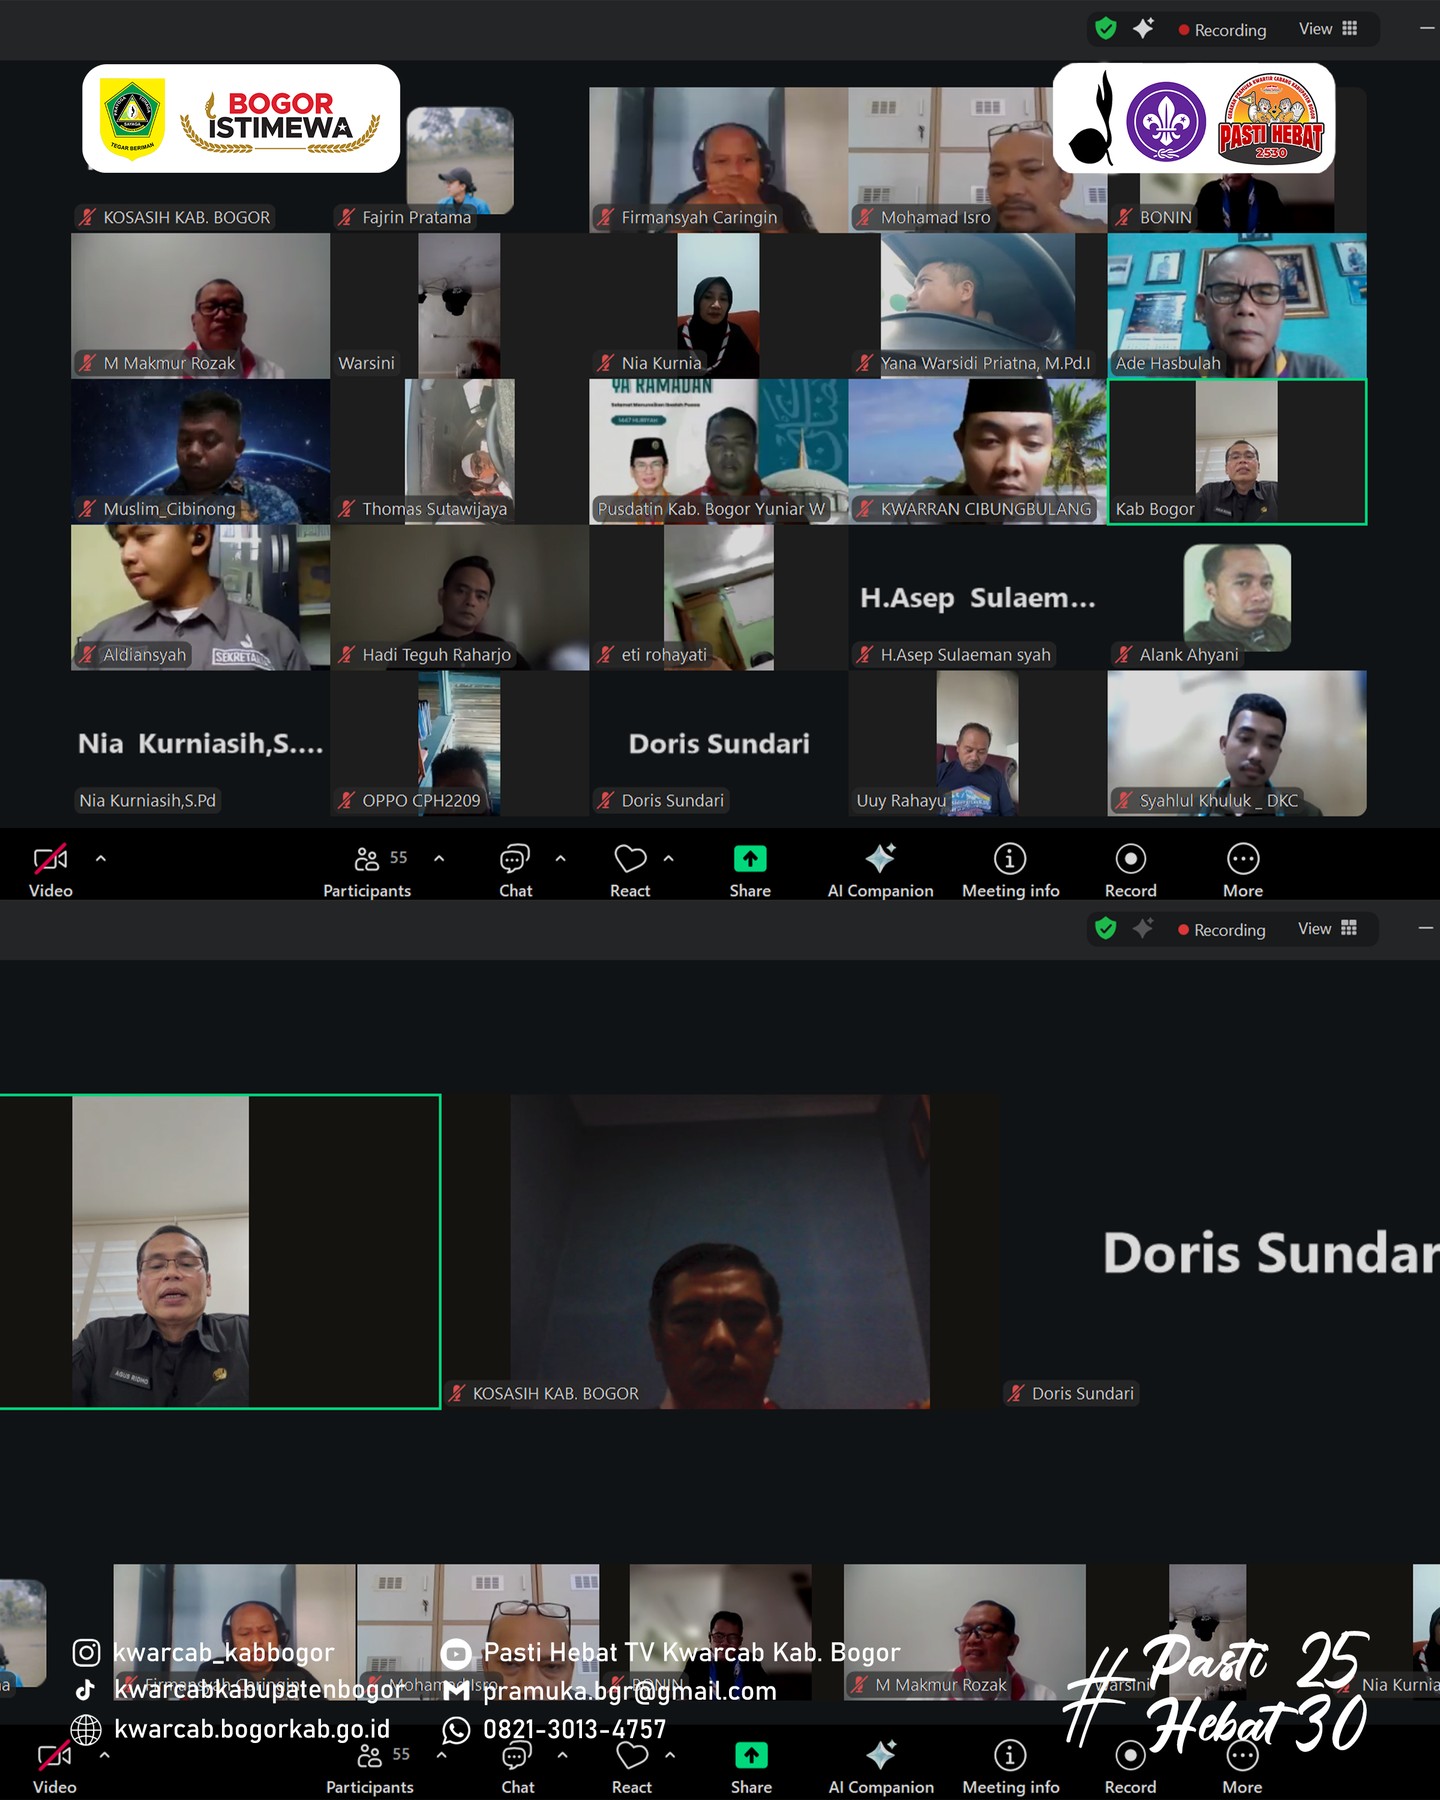Viewport: 1440px width, 1800px height.
Task: Expand the arrow next to Participants in upper toolbar
Action: tap(439, 858)
